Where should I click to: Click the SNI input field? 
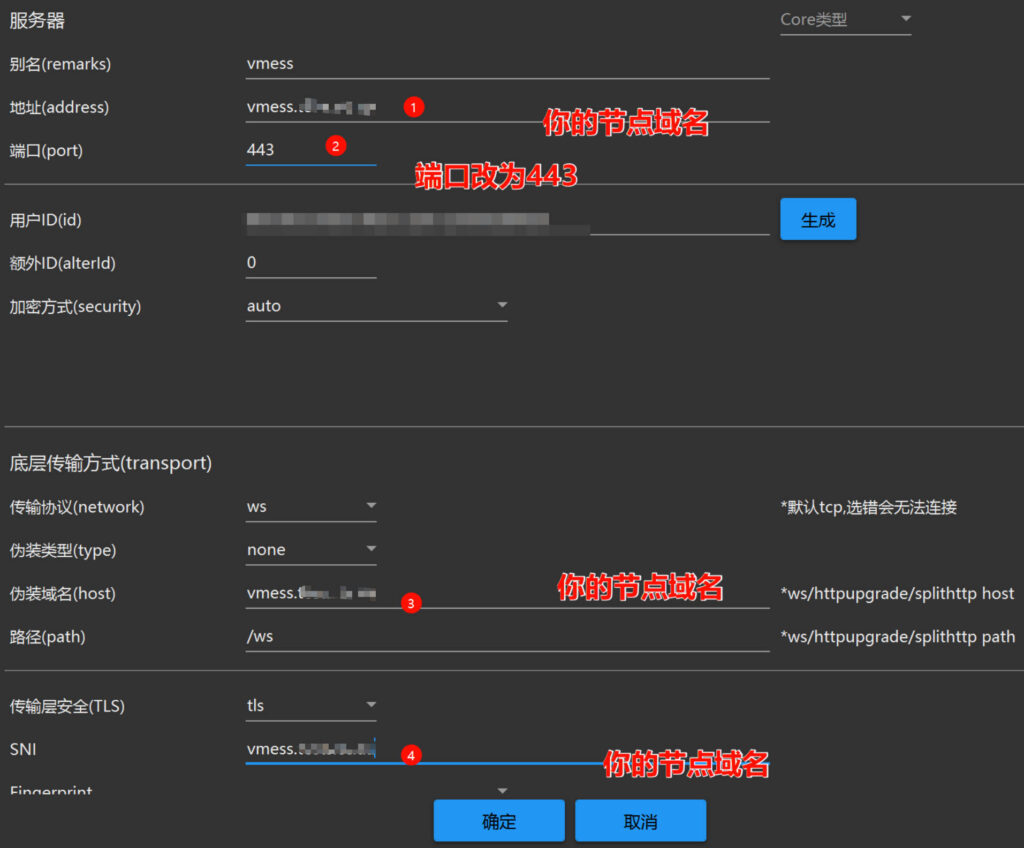pos(310,749)
